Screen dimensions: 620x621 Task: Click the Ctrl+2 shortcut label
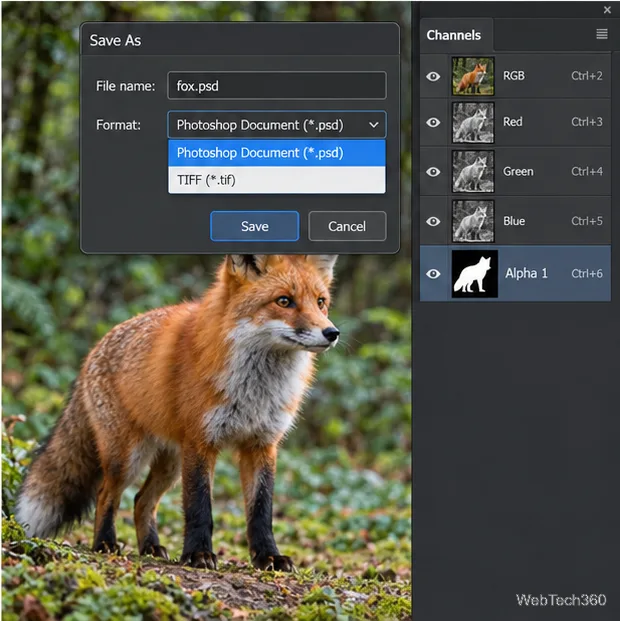click(x=587, y=76)
